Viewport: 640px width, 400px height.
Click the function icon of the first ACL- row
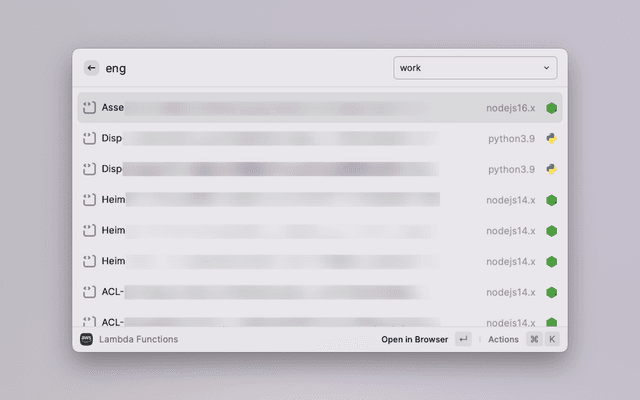88,292
